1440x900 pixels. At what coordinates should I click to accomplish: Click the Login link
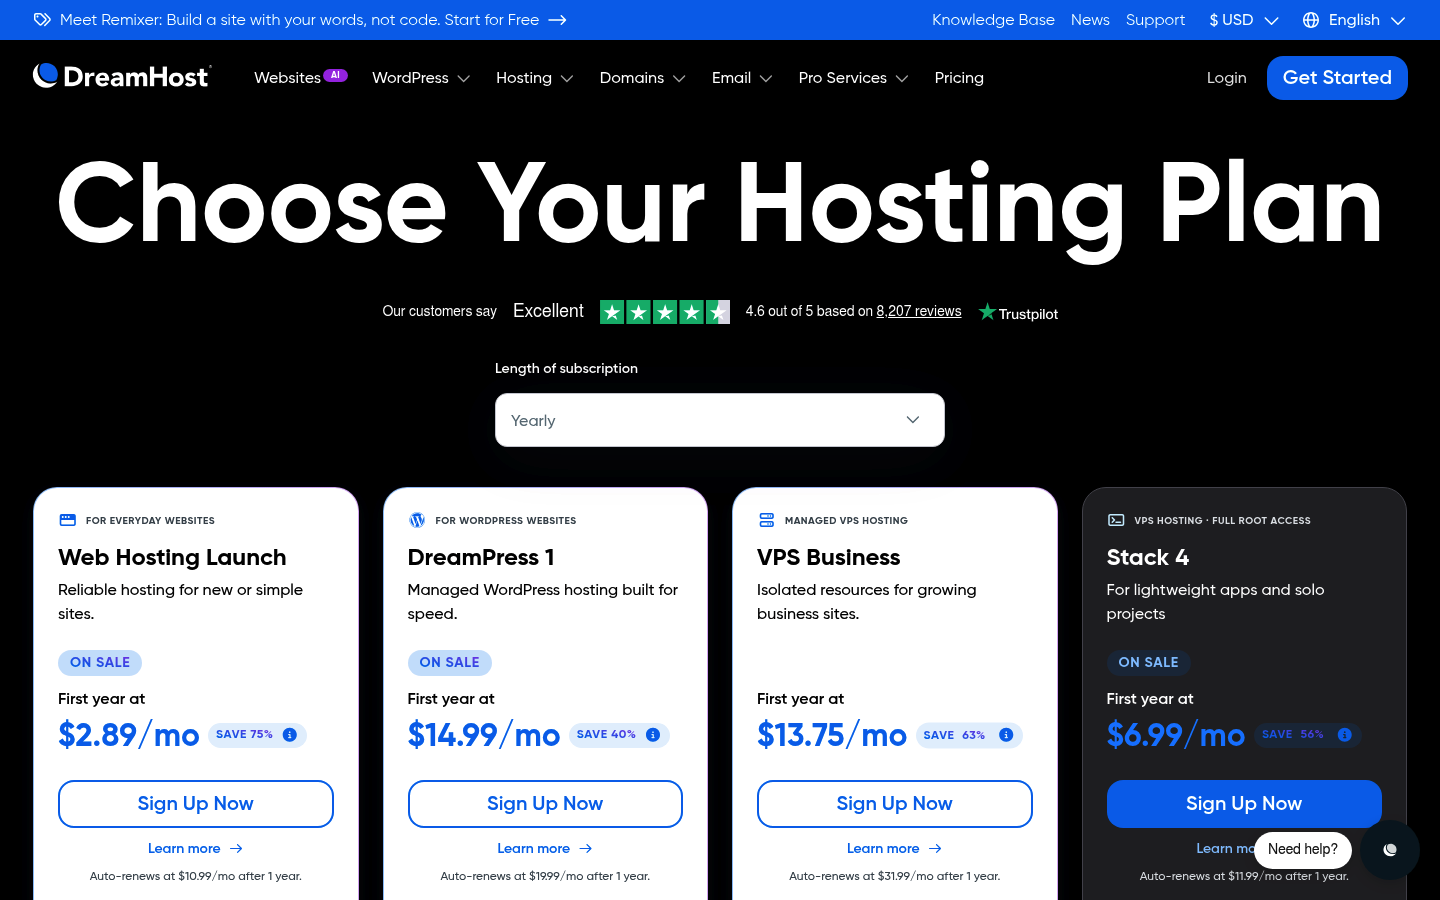point(1227,78)
